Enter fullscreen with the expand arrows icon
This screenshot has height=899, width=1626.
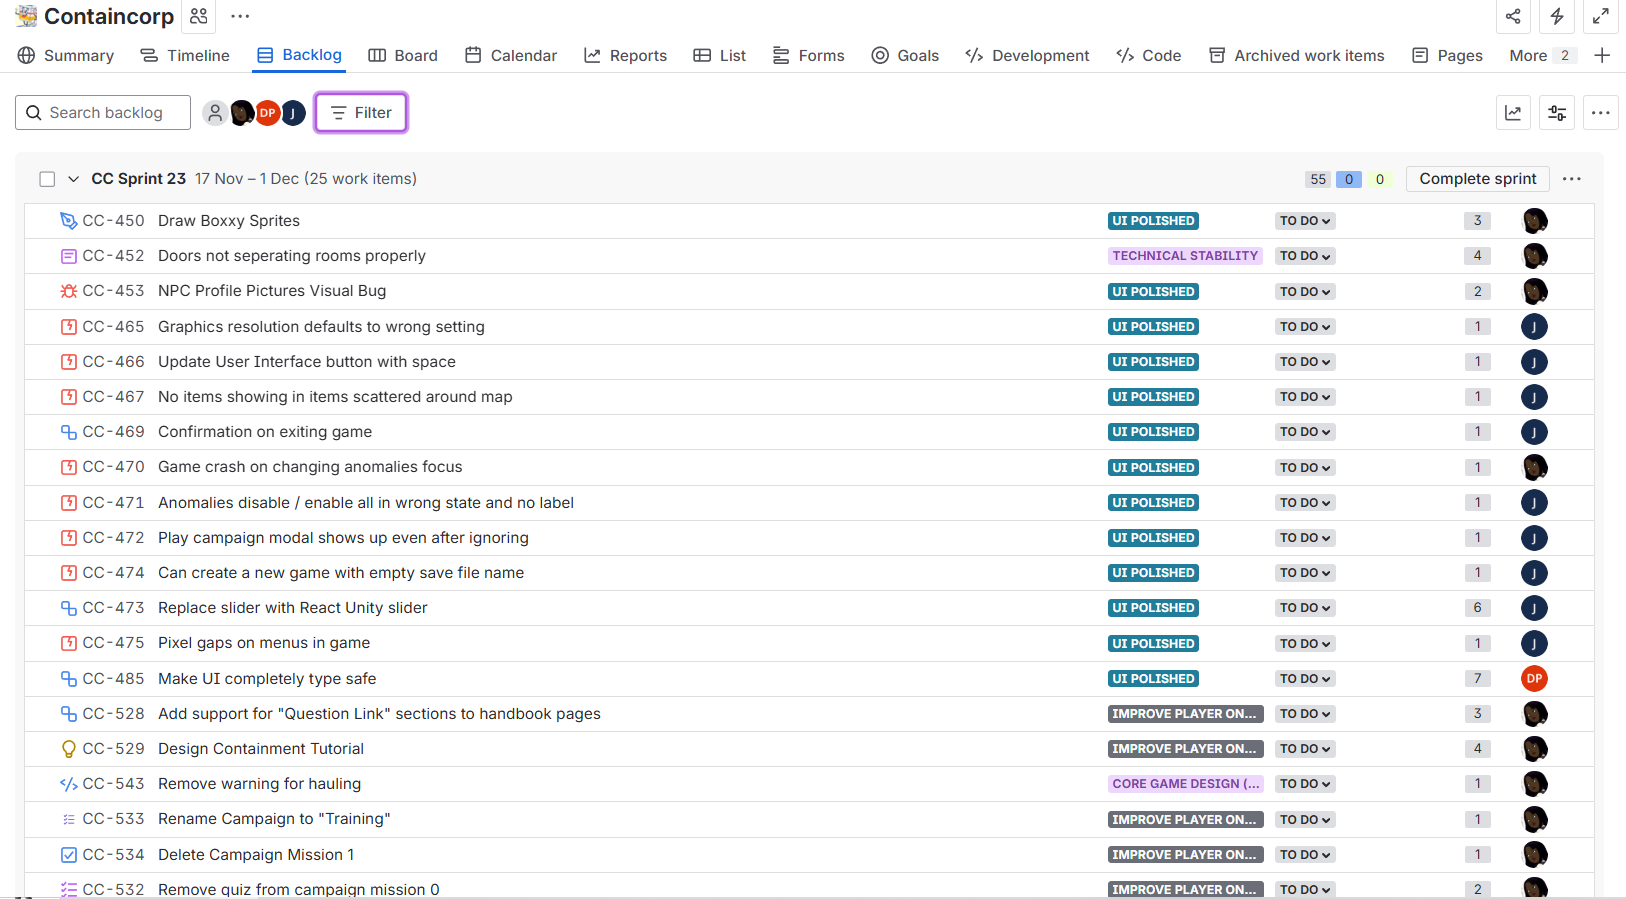pyautogui.click(x=1601, y=16)
